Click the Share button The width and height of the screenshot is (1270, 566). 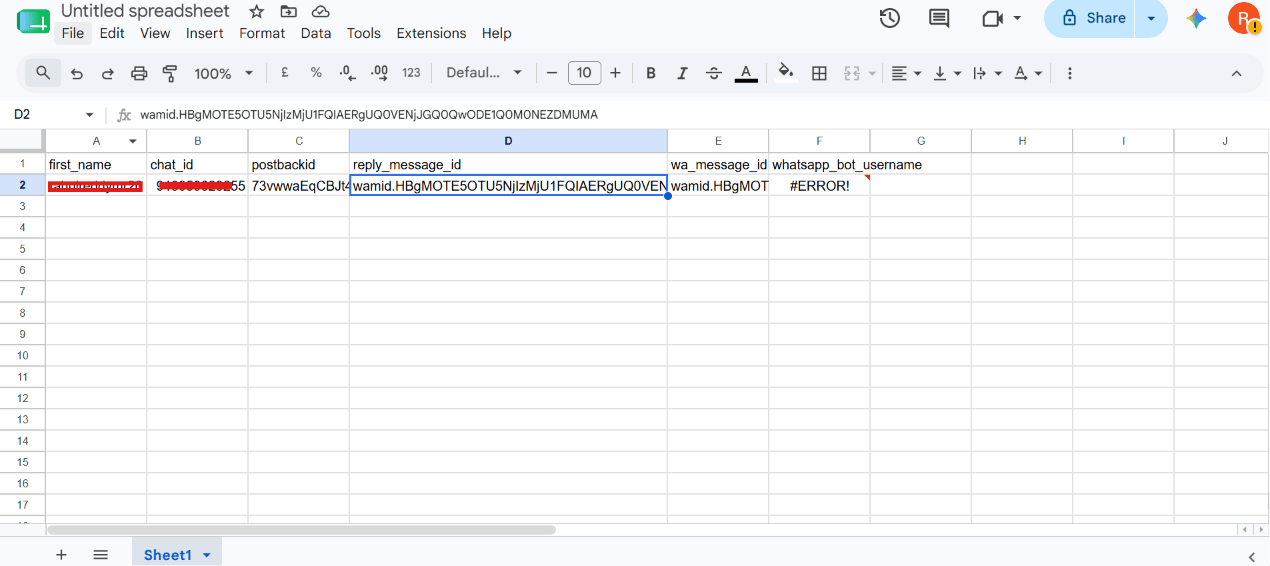[1092, 18]
